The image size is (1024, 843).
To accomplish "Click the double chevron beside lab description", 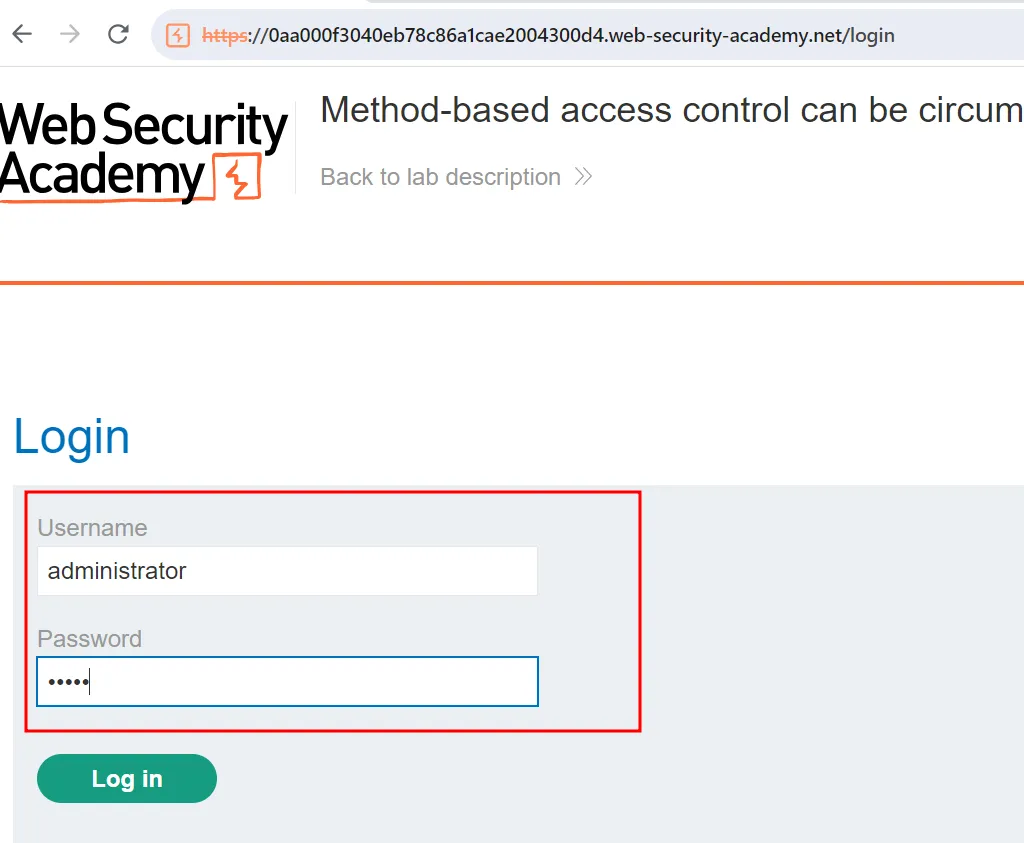I will (584, 177).
